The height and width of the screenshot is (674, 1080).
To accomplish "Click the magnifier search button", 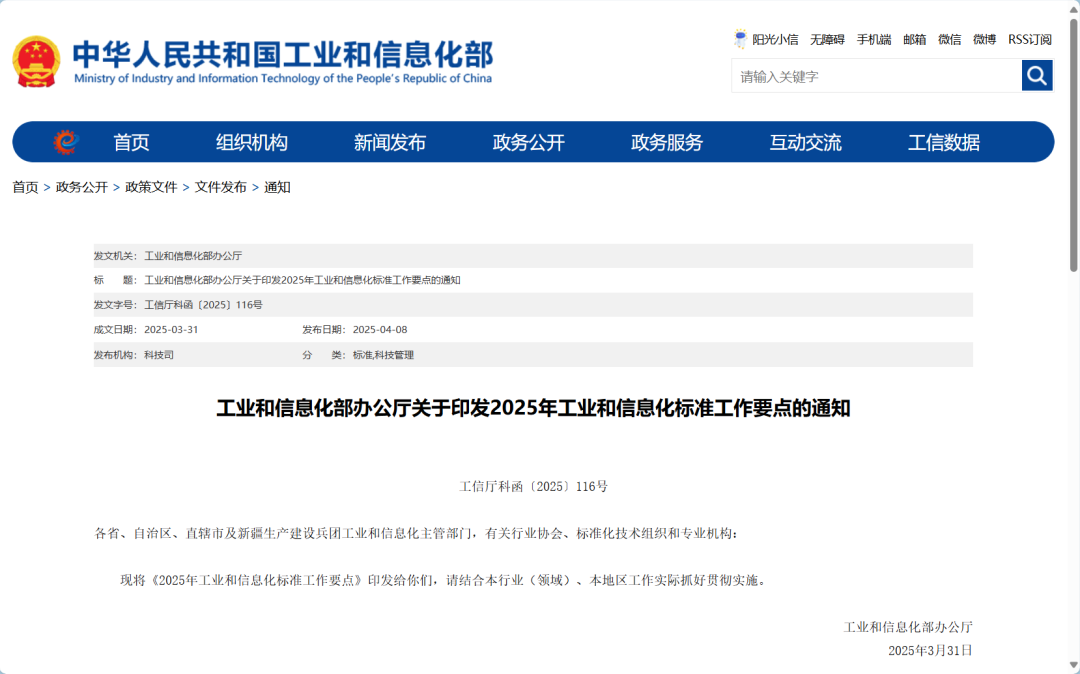I will point(1037,75).
